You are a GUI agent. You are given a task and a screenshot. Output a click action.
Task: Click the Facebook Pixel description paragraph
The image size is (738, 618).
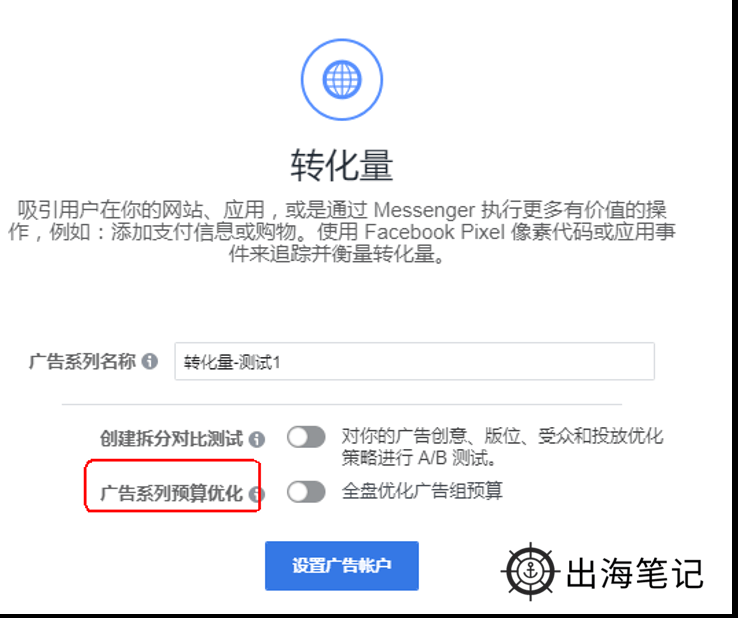click(x=342, y=232)
